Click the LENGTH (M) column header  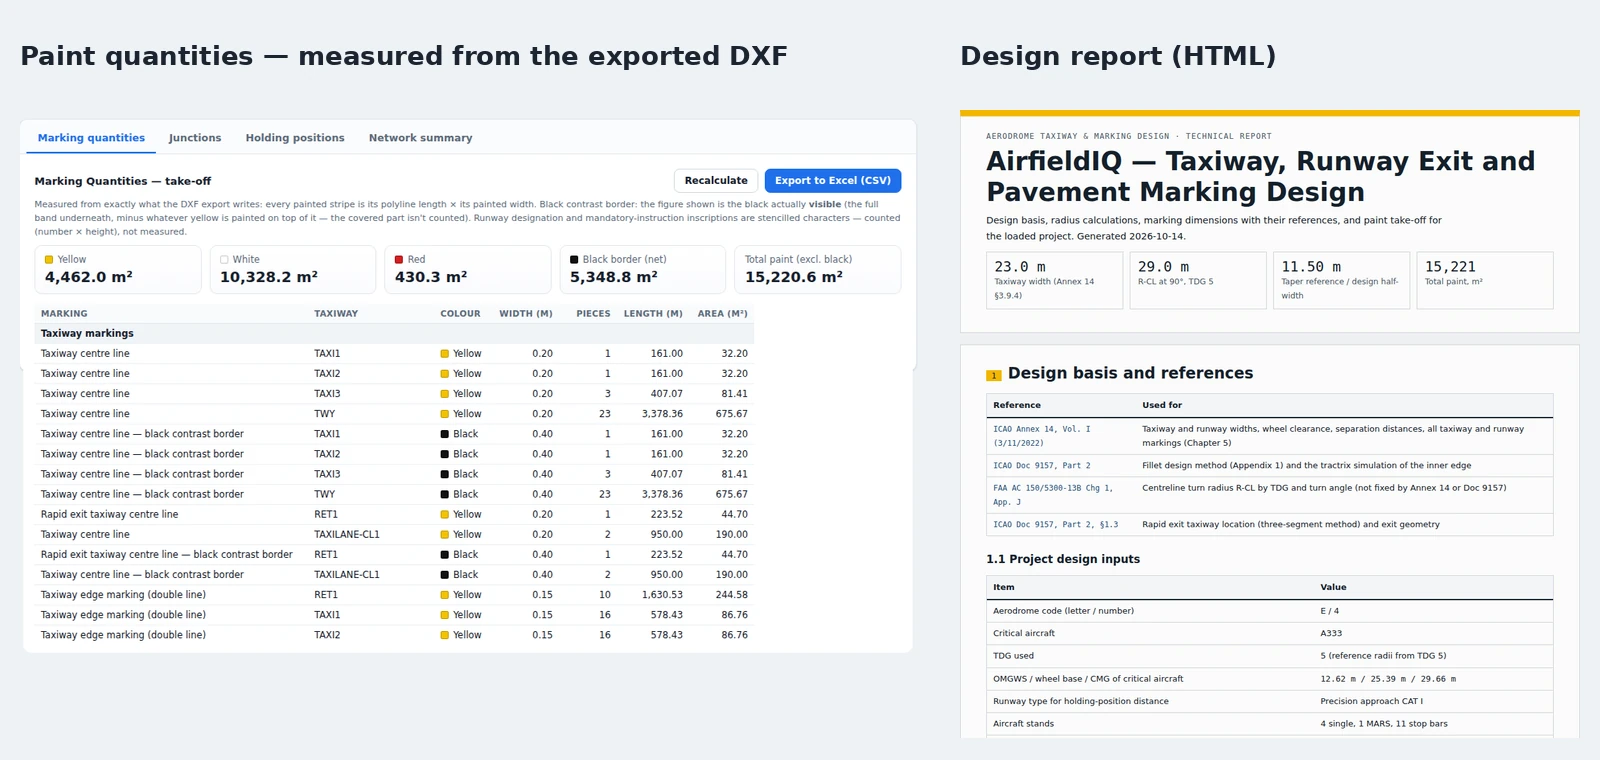pos(653,314)
